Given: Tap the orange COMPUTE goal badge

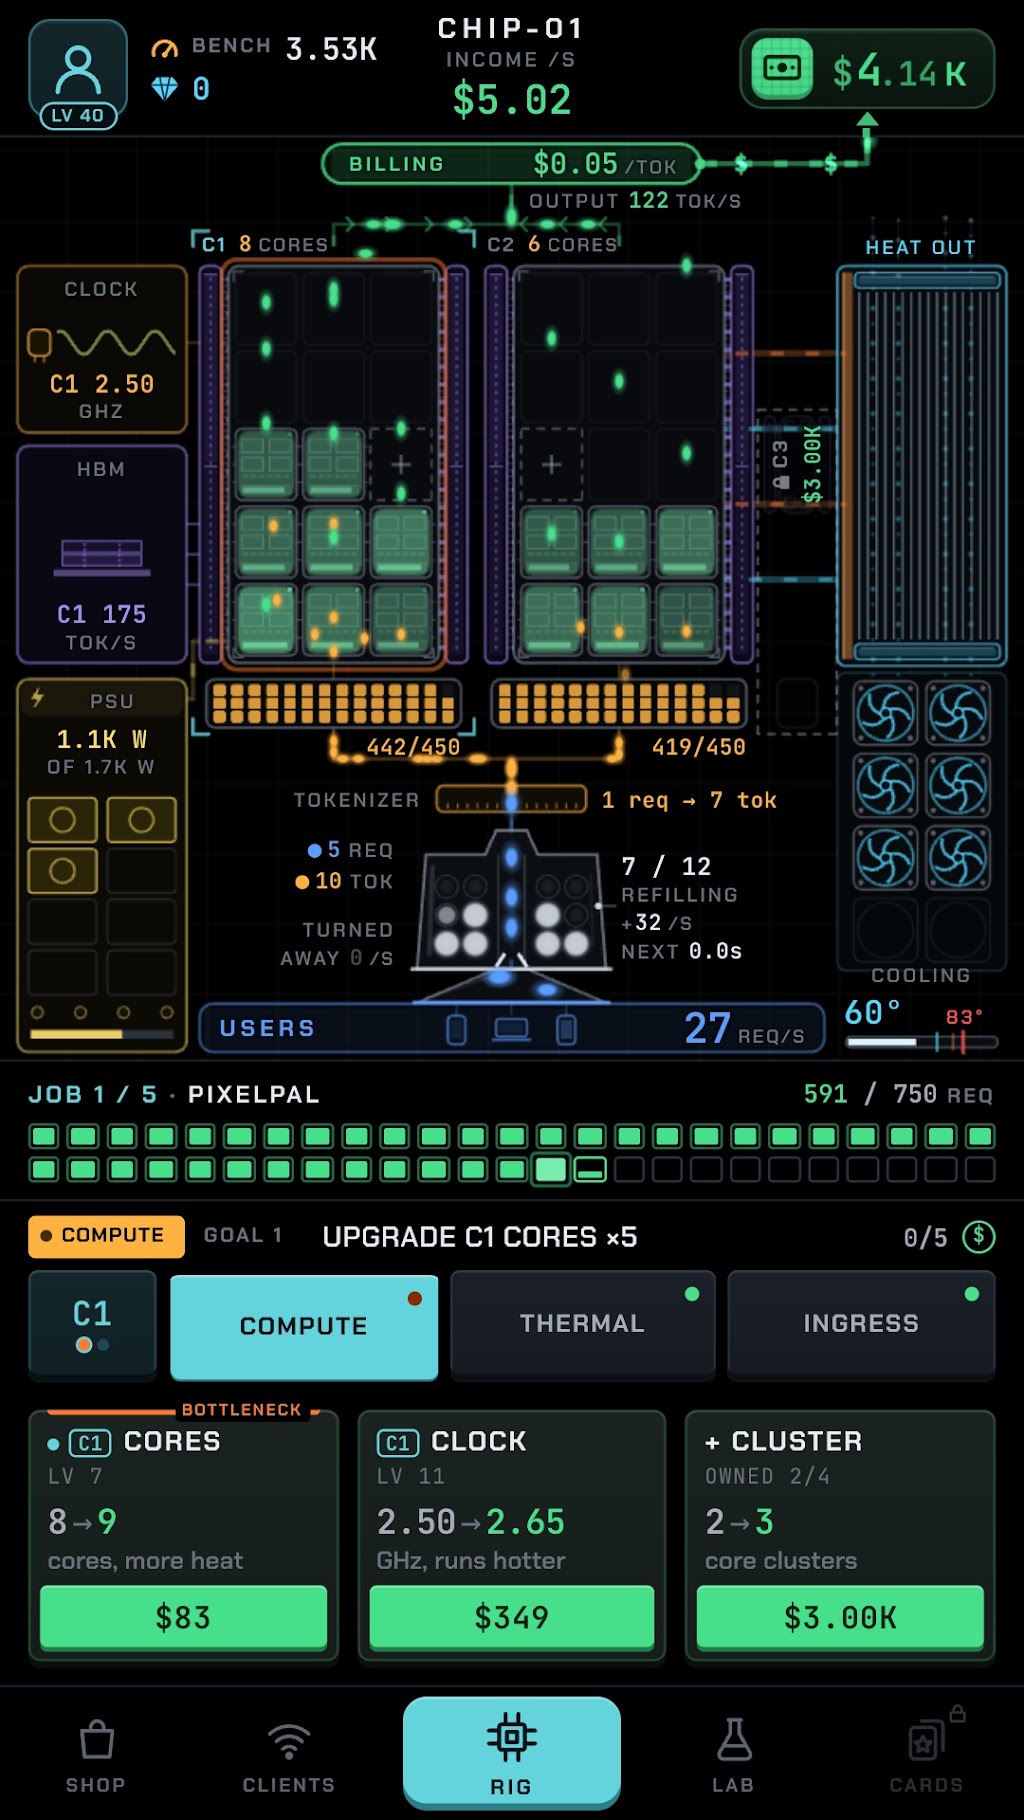Looking at the screenshot, I should tap(106, 1236).
